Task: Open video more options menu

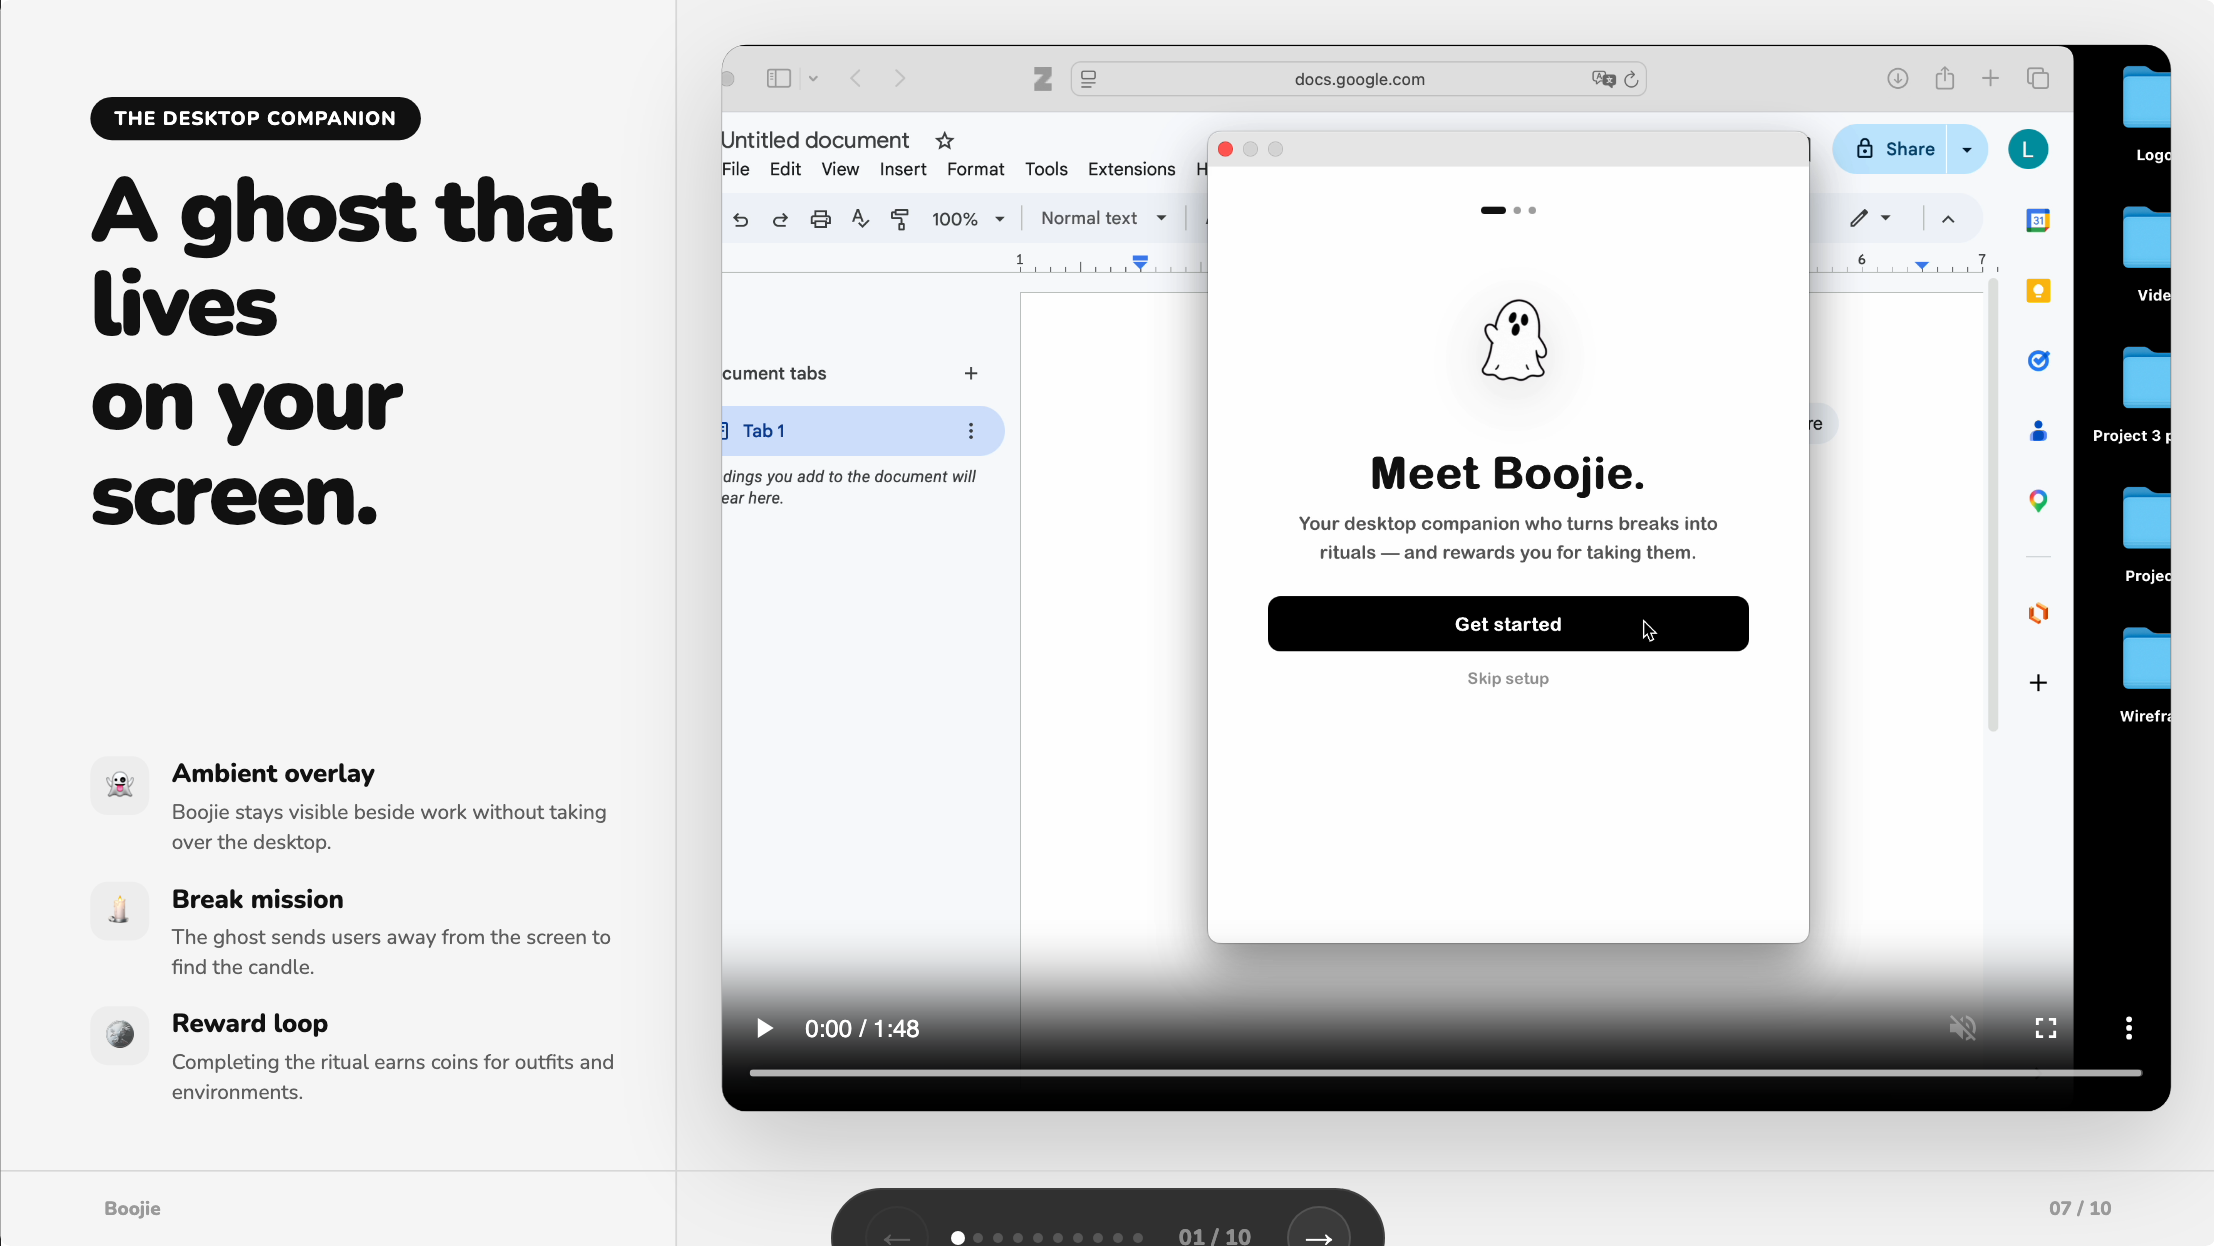Action: 2129,1028
